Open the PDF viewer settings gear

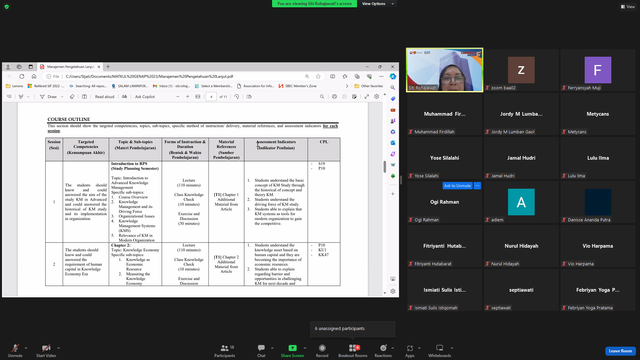tap(377, 97)
